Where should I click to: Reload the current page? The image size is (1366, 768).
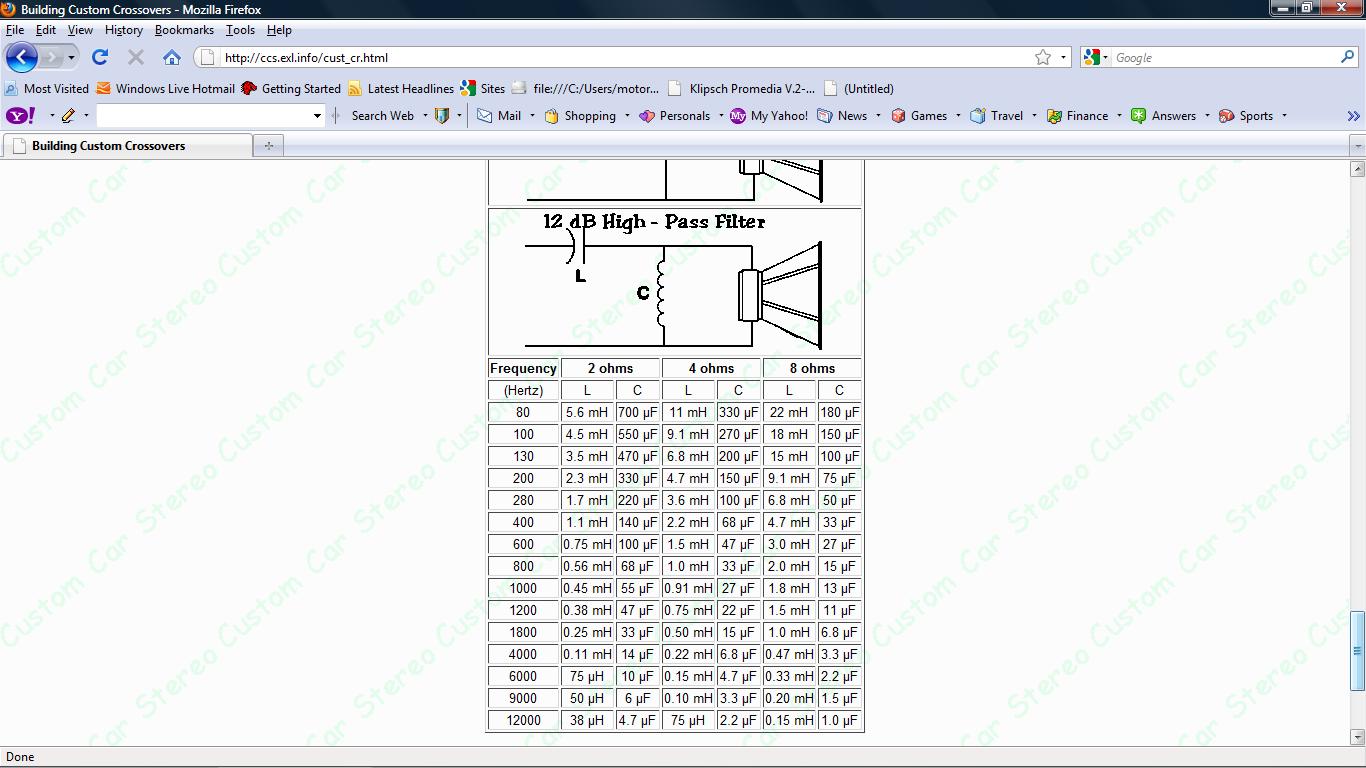pyautogui.click(x=100, y=57)
